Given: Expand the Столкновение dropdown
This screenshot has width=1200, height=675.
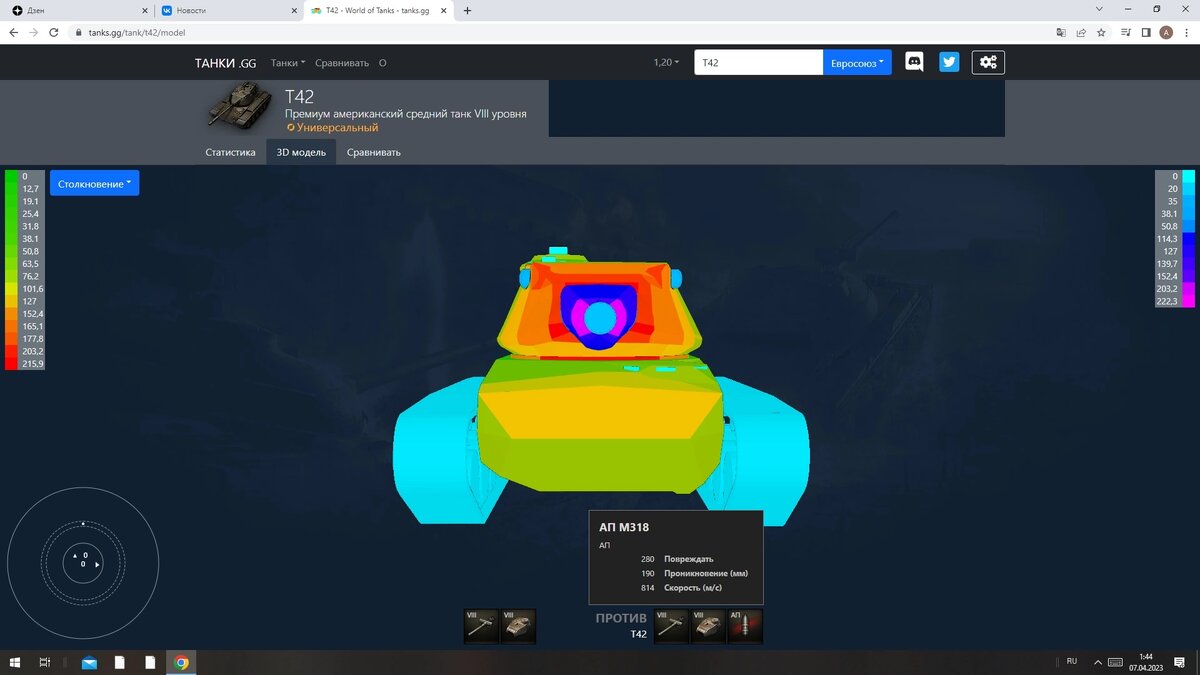Looking at the screenshot, I should pos(94,183).
